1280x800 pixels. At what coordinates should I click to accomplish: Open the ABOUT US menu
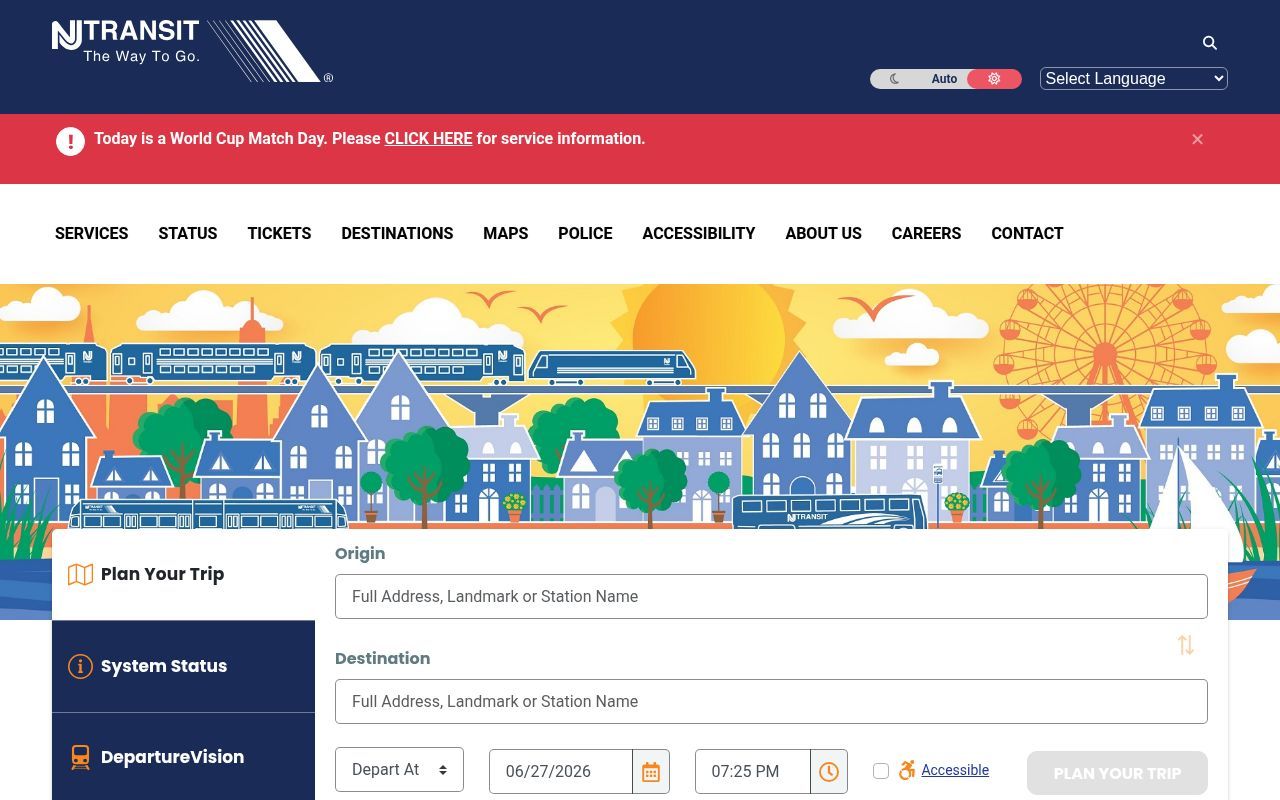coord(823,233)
